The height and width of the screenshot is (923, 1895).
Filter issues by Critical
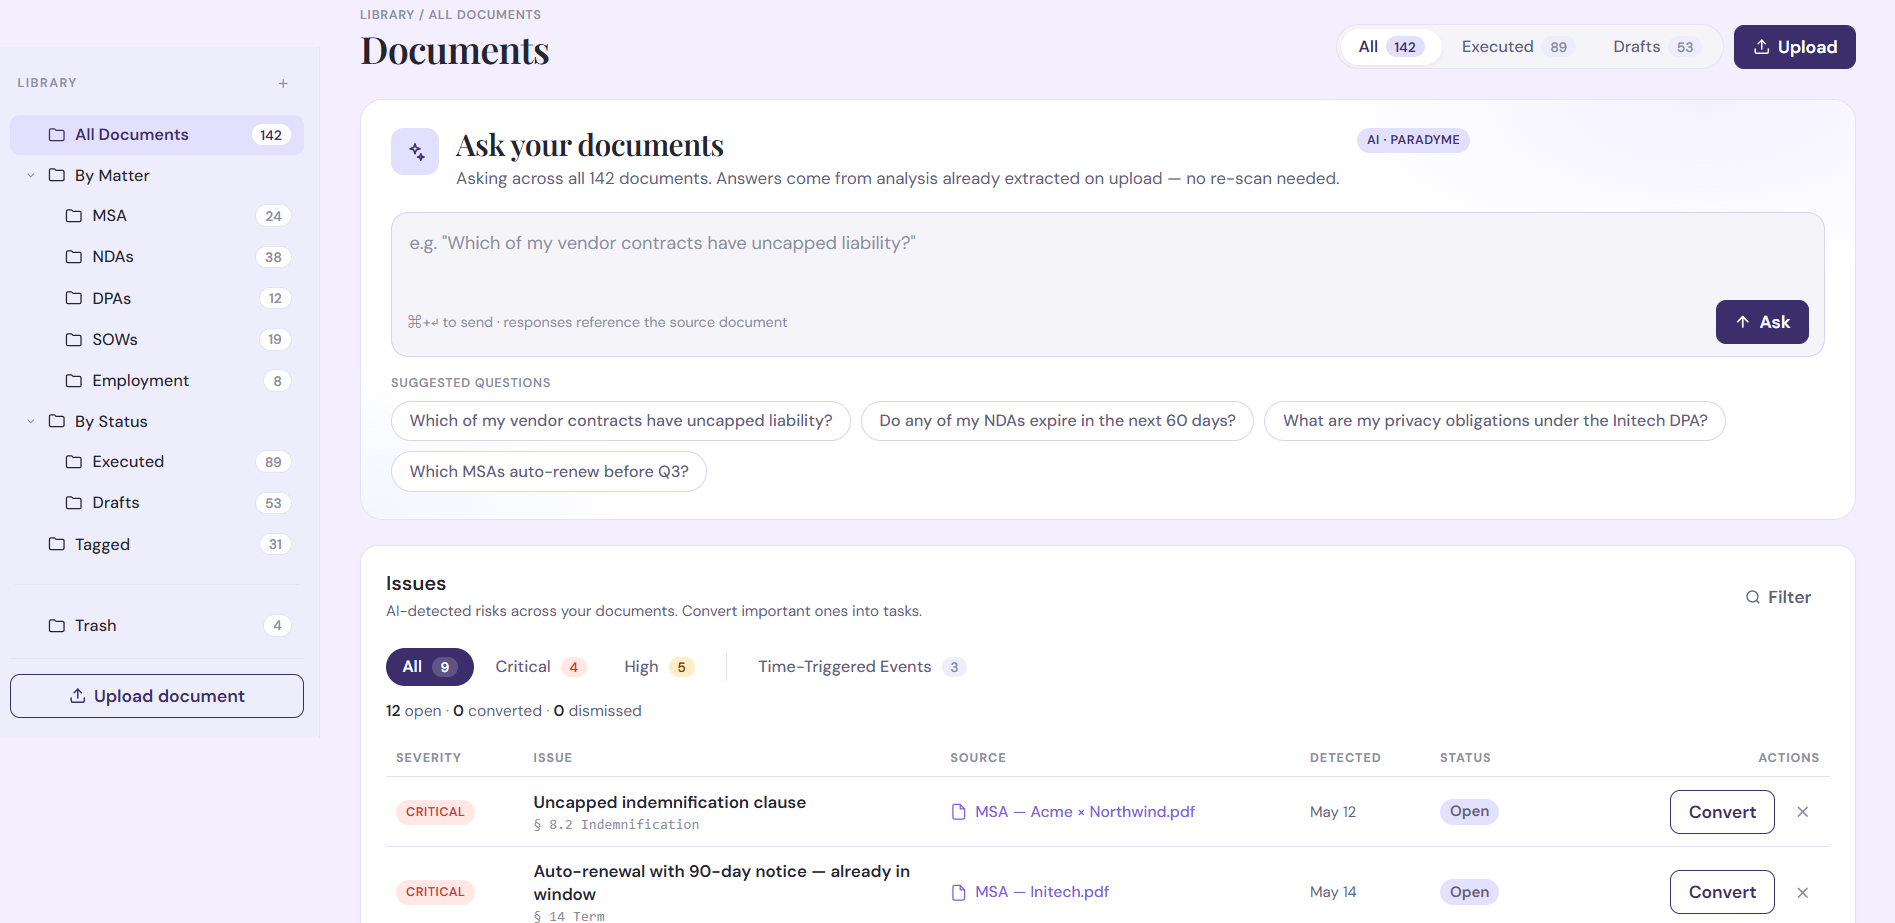(x=540, y=667)
